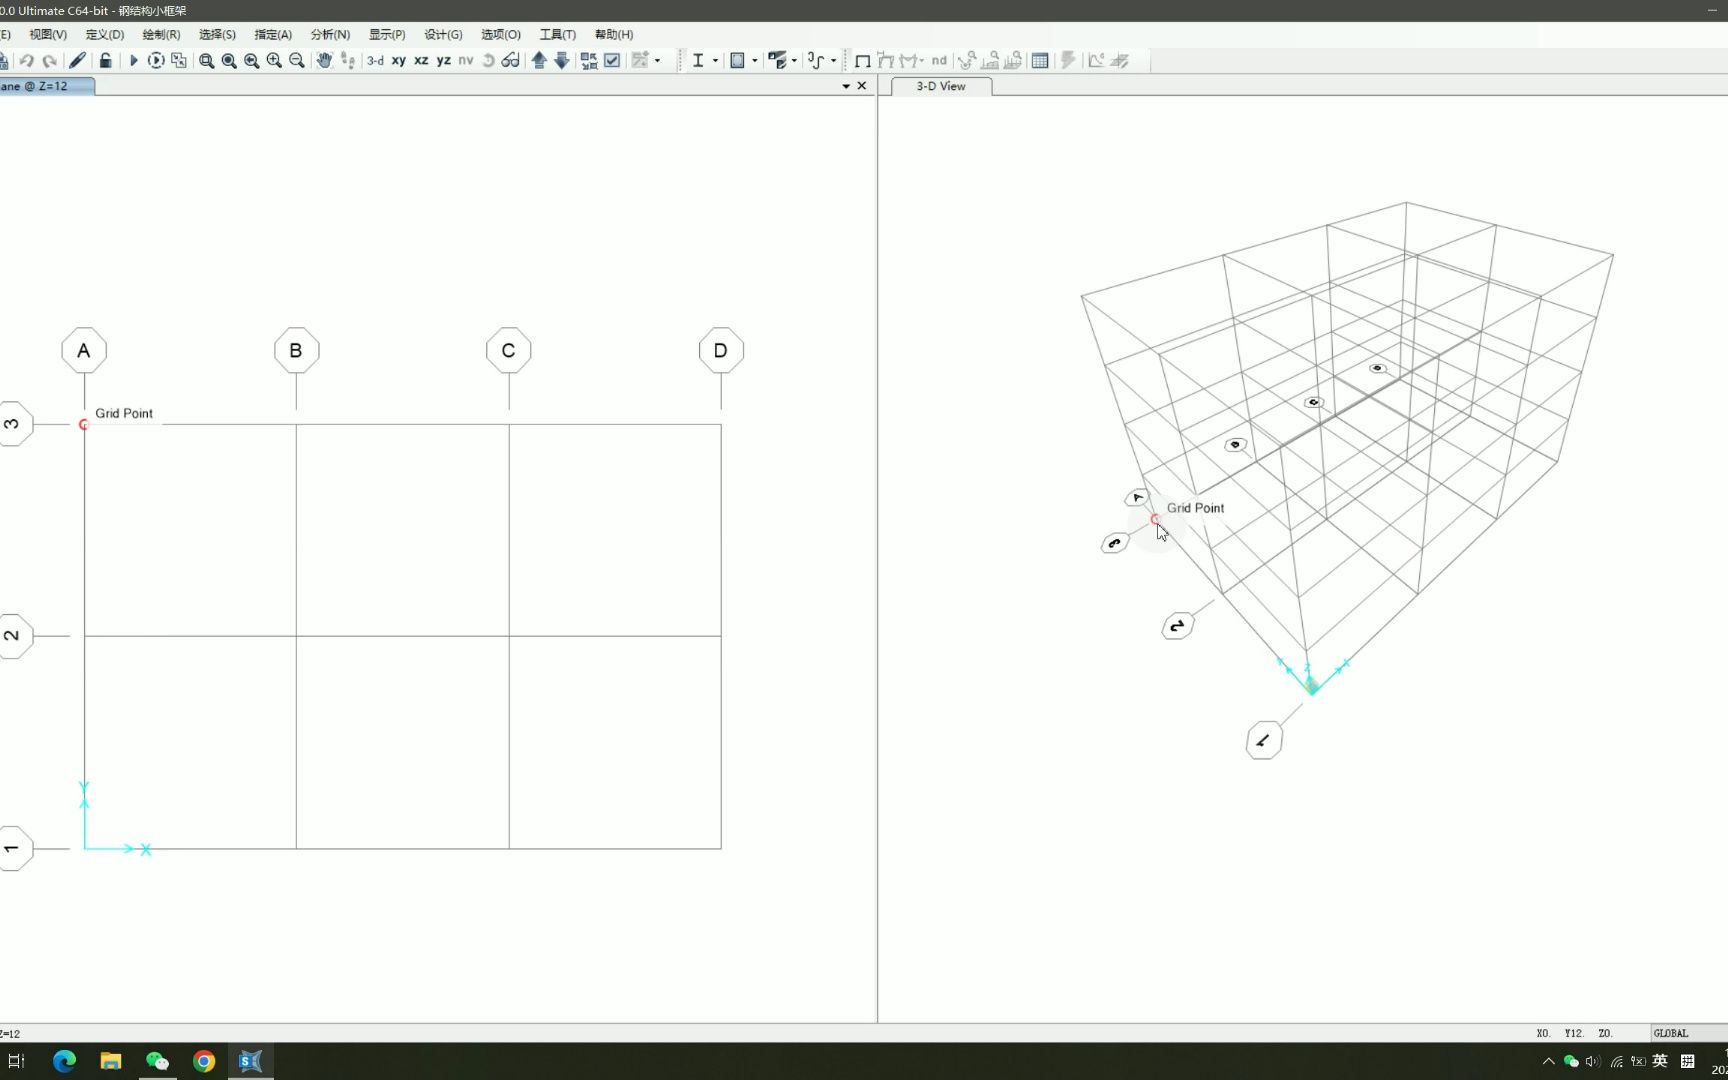
Task: Click grid bubble D in plan view
Action: 721,351
